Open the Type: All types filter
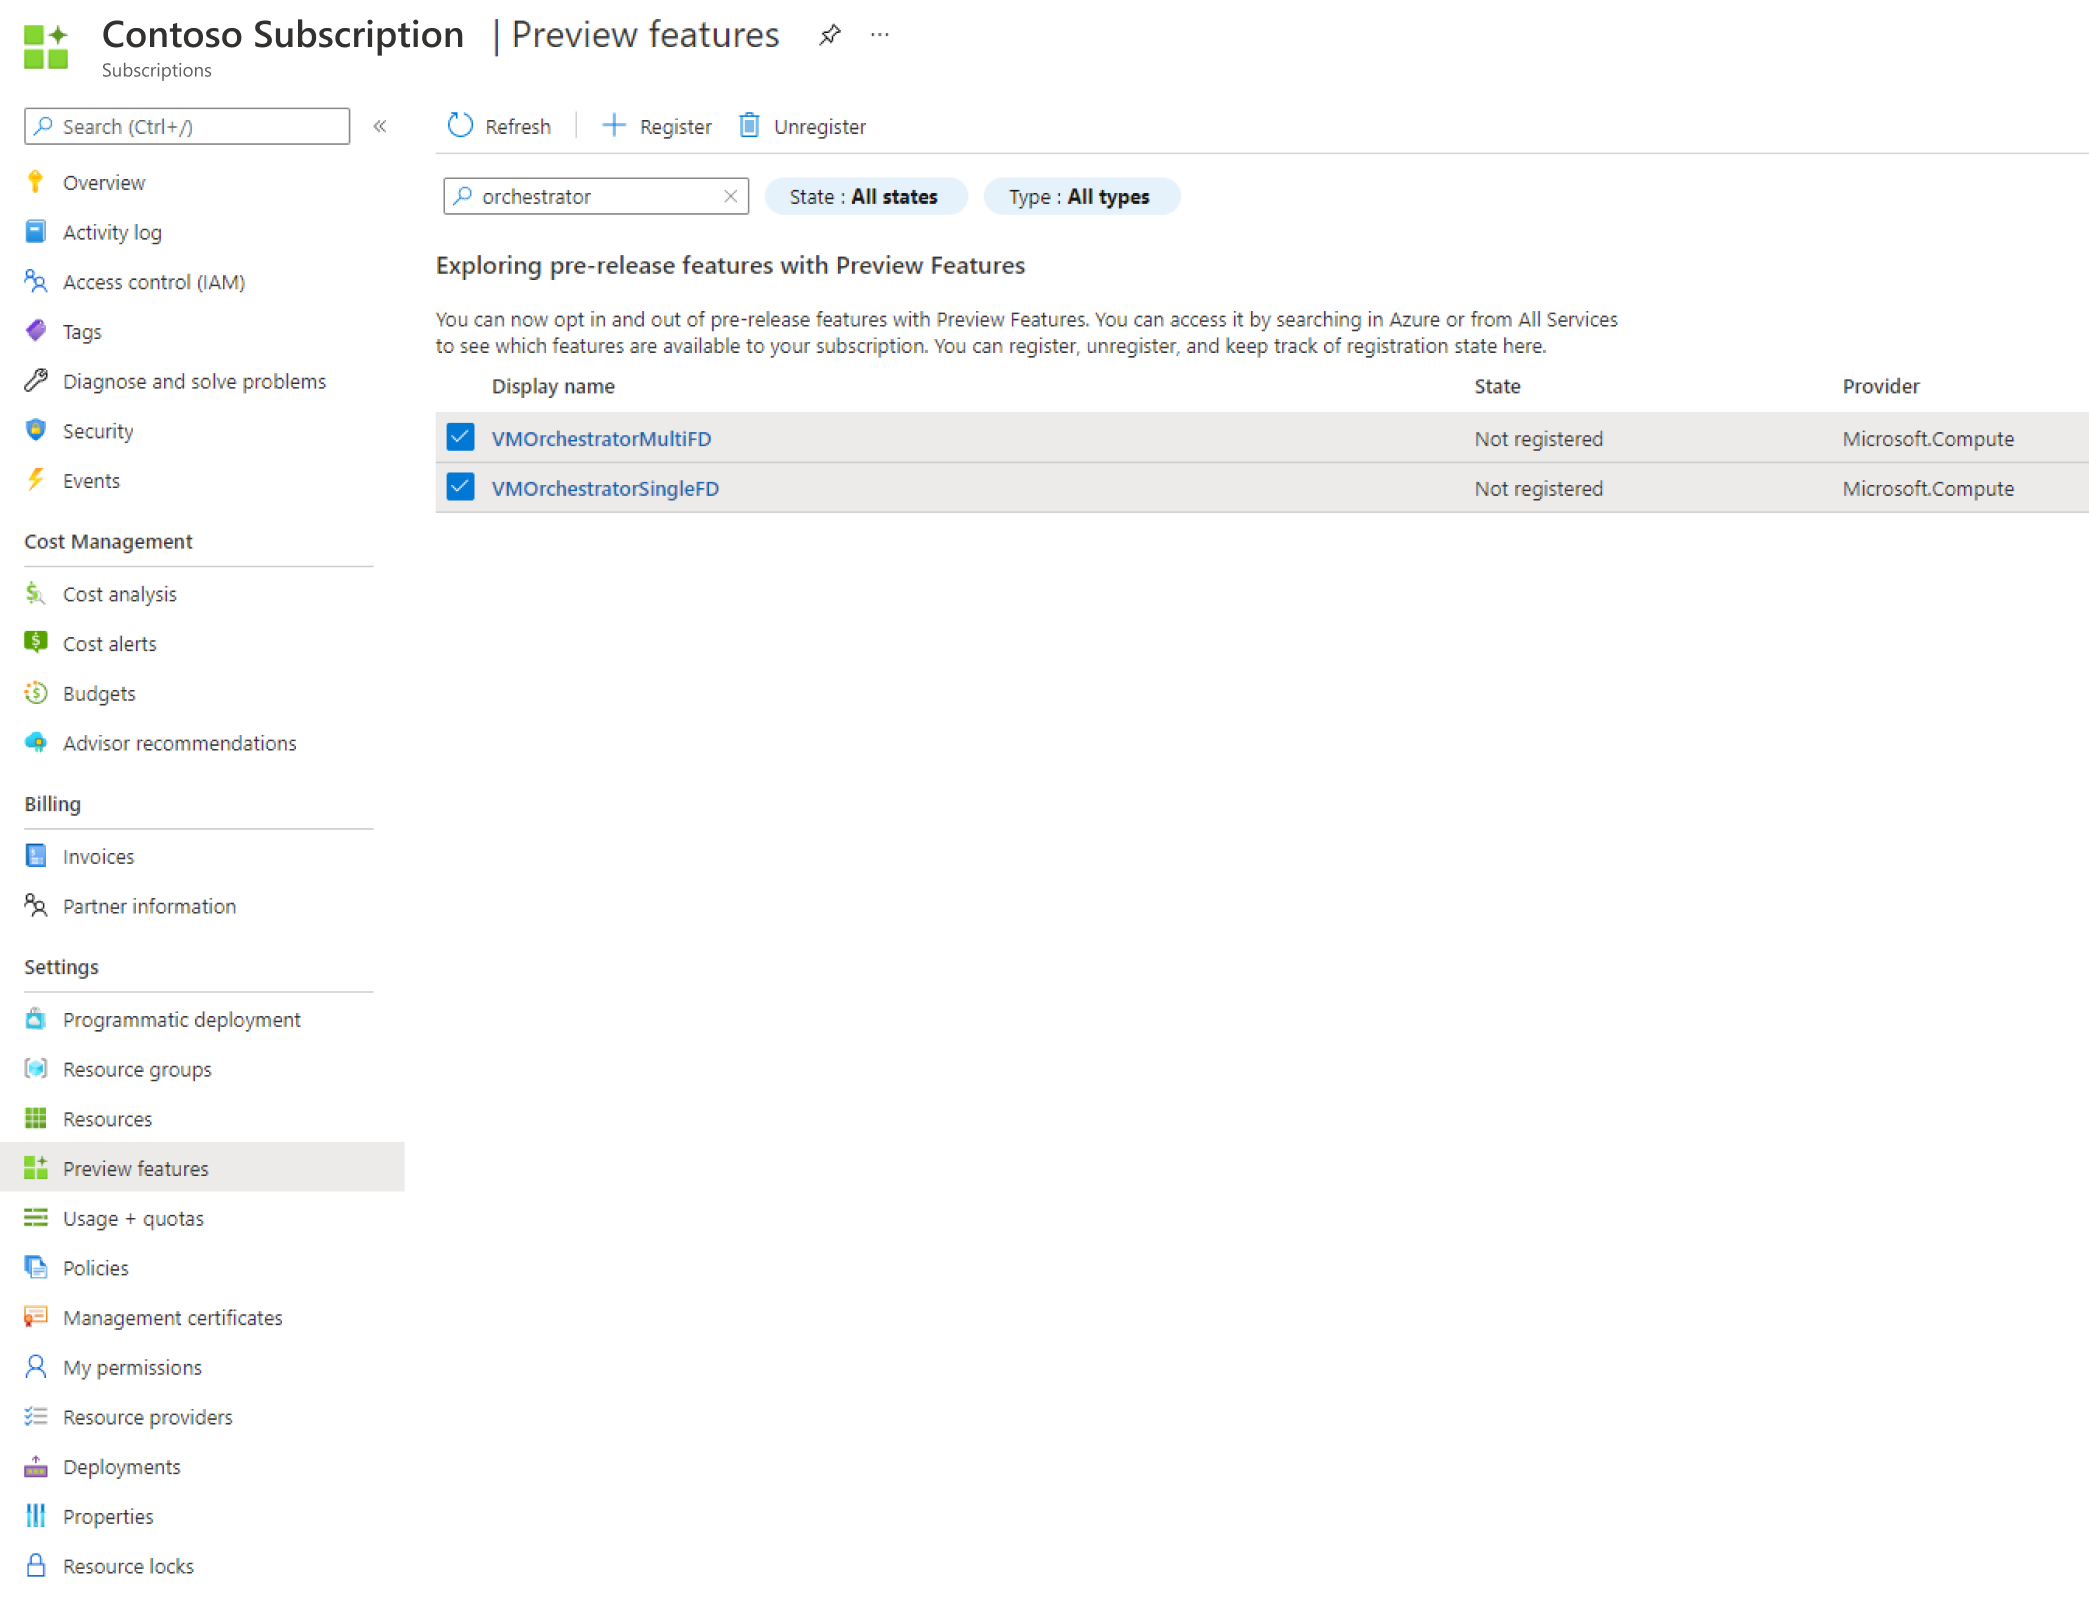Screen dimensions: 2089x1612 click(x=1081, y=196)
